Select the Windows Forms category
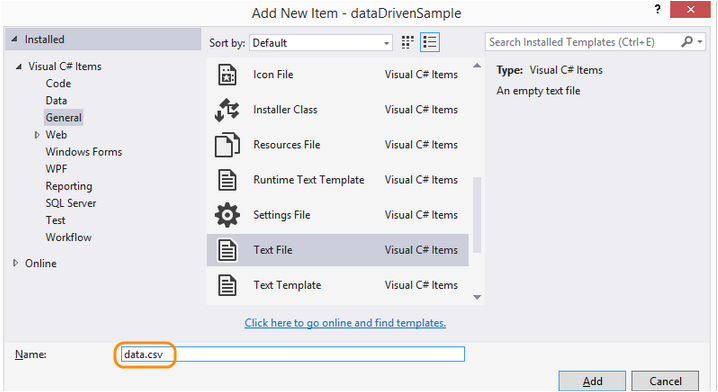Image resolution: width=718 pixels, height=392 pixels. click(84, 152)
